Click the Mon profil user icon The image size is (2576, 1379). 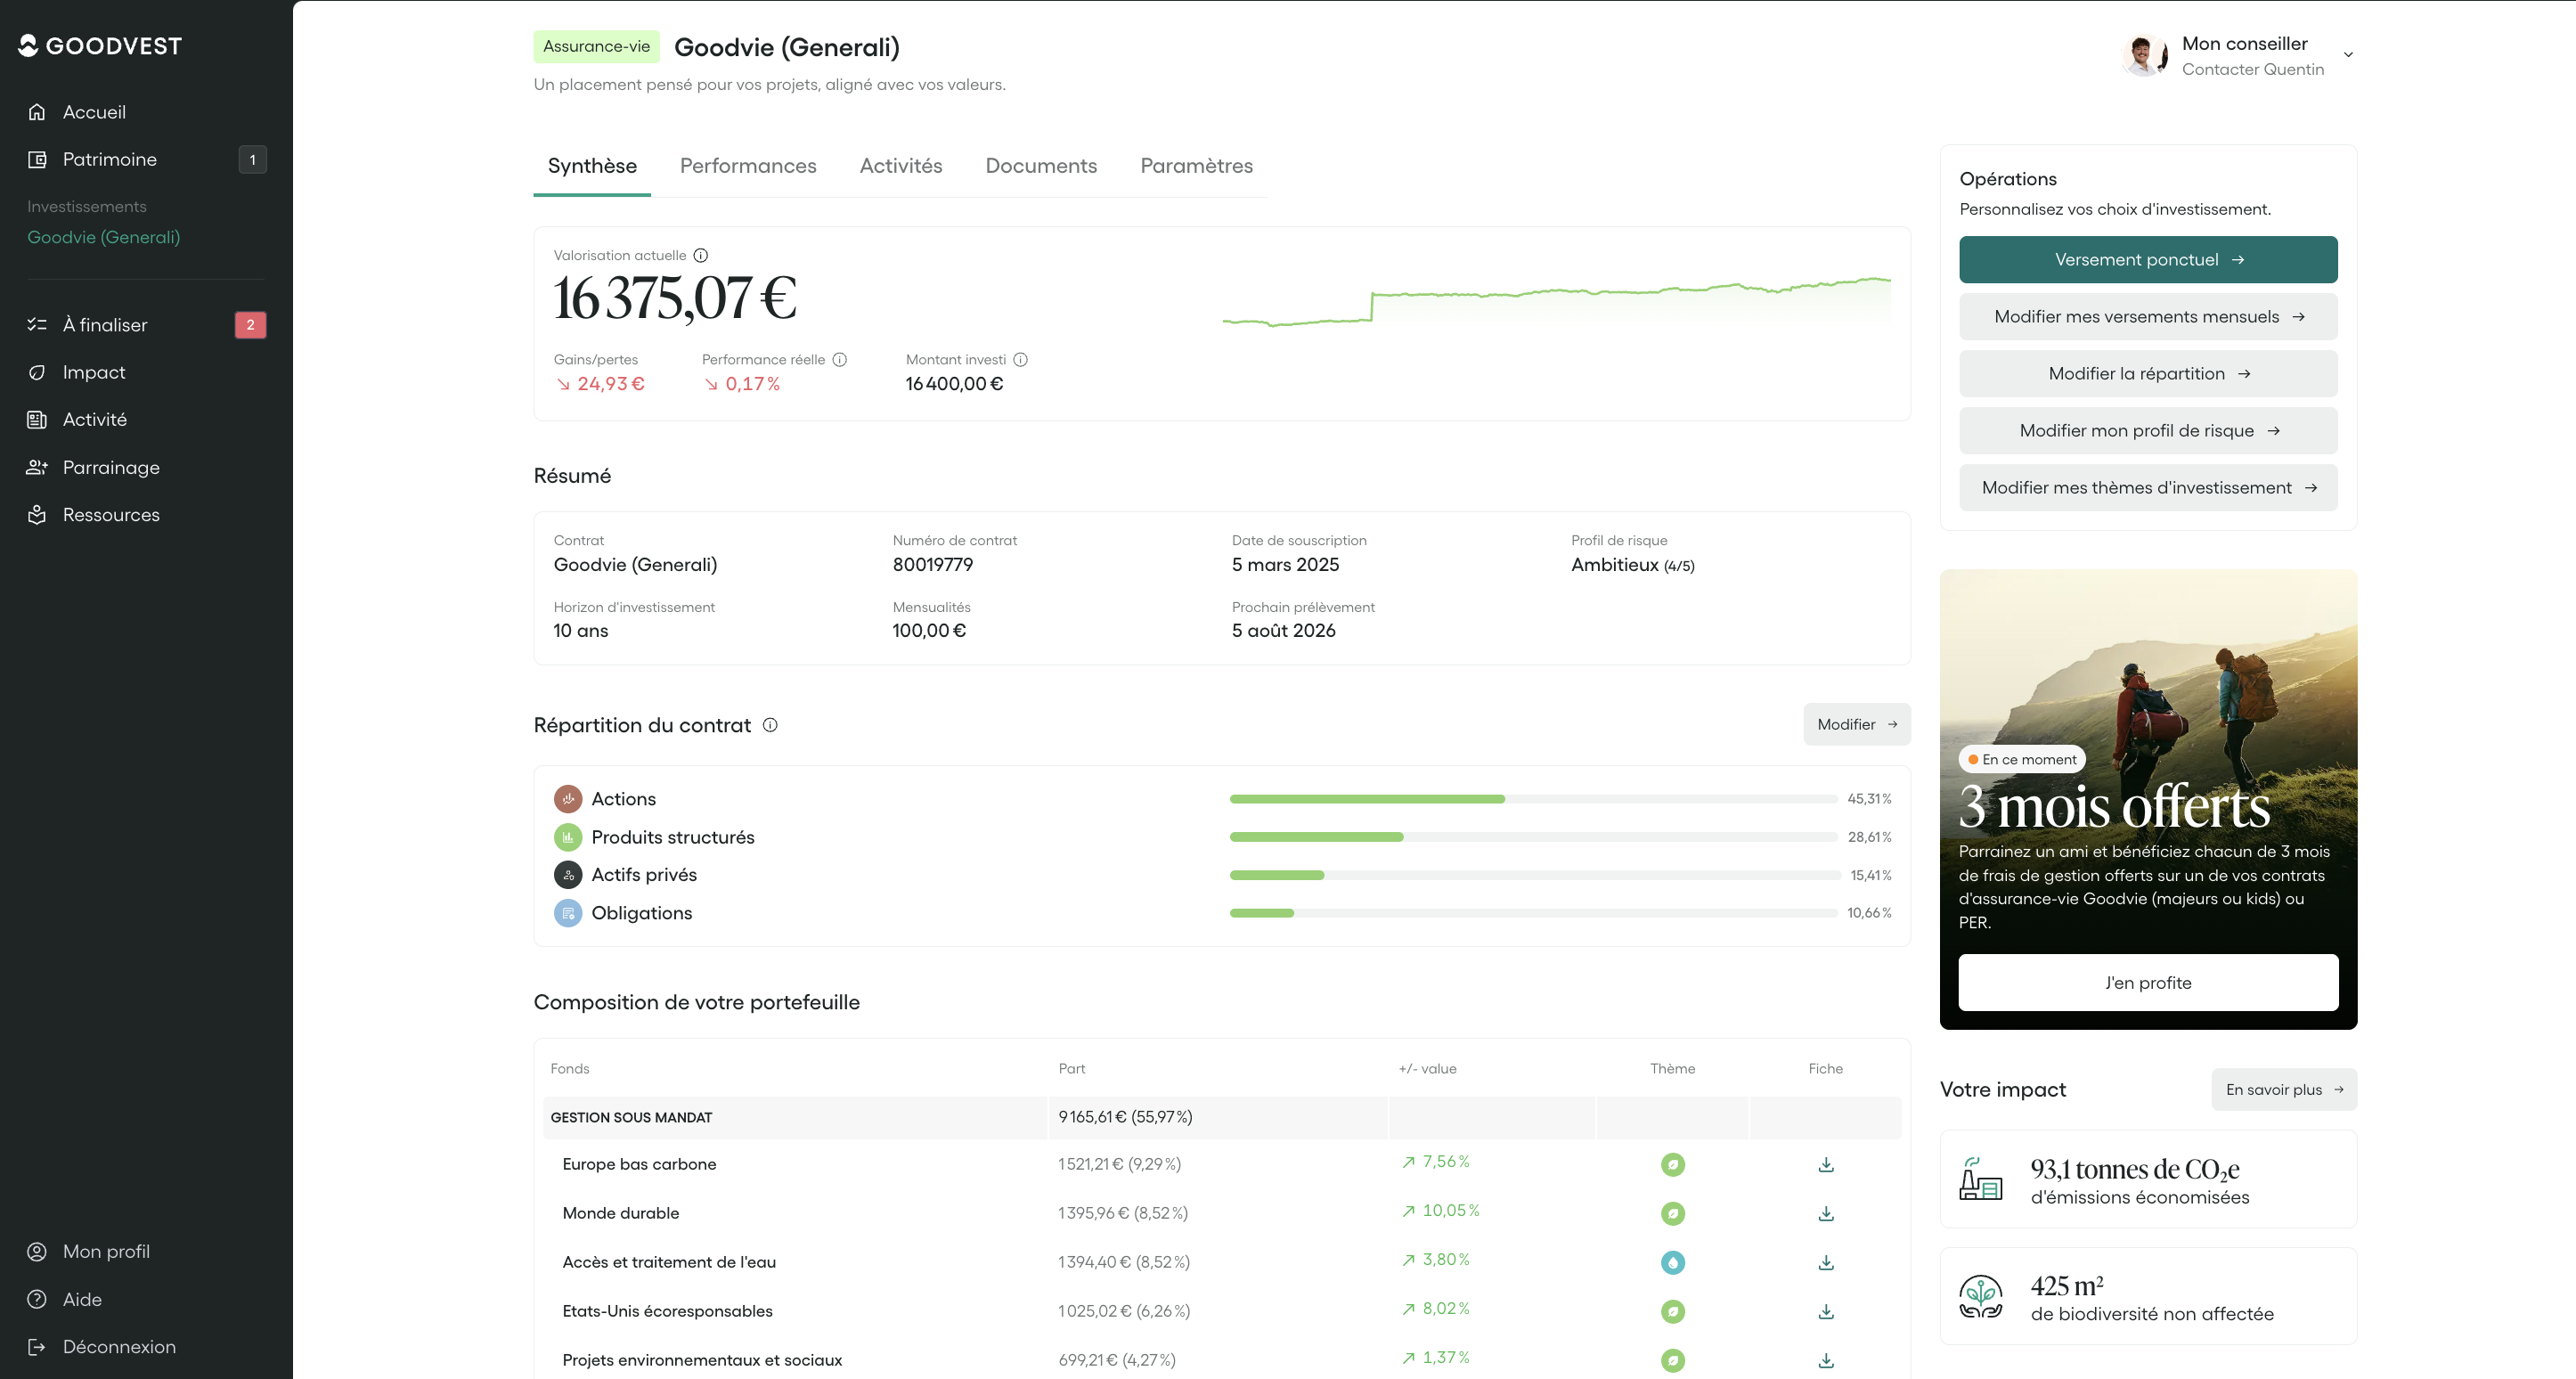coord(37,1252)
